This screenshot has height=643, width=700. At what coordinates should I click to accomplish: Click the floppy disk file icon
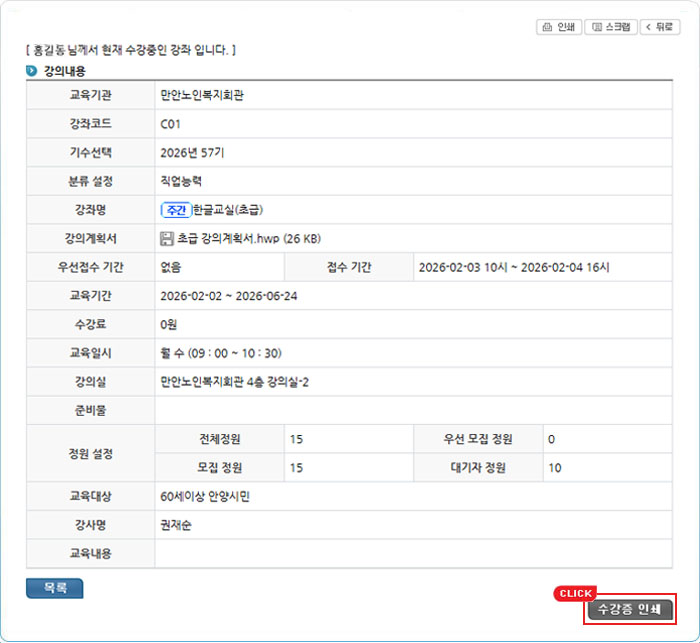point(167,238)
